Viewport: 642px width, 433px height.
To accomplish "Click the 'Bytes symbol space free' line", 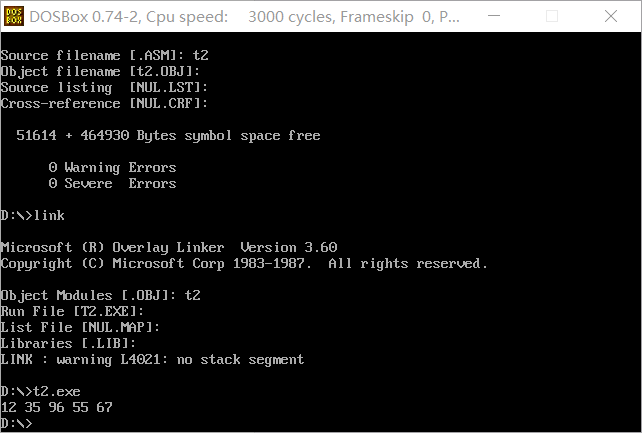I will point(168,135).
